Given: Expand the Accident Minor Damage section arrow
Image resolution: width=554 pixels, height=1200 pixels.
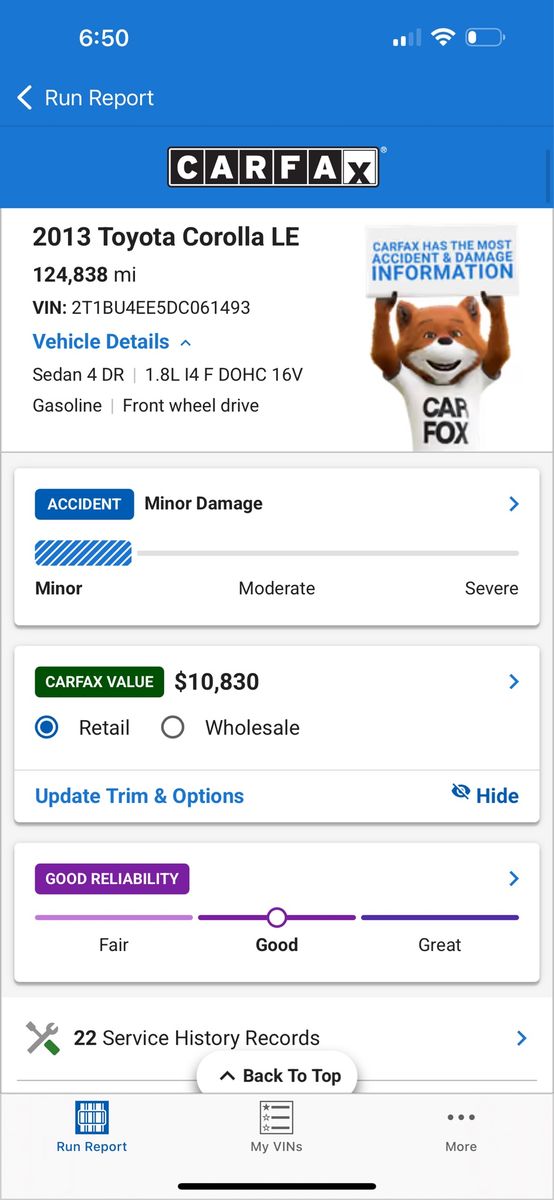Looking at the screenshot, I should (x=514, y=504).
